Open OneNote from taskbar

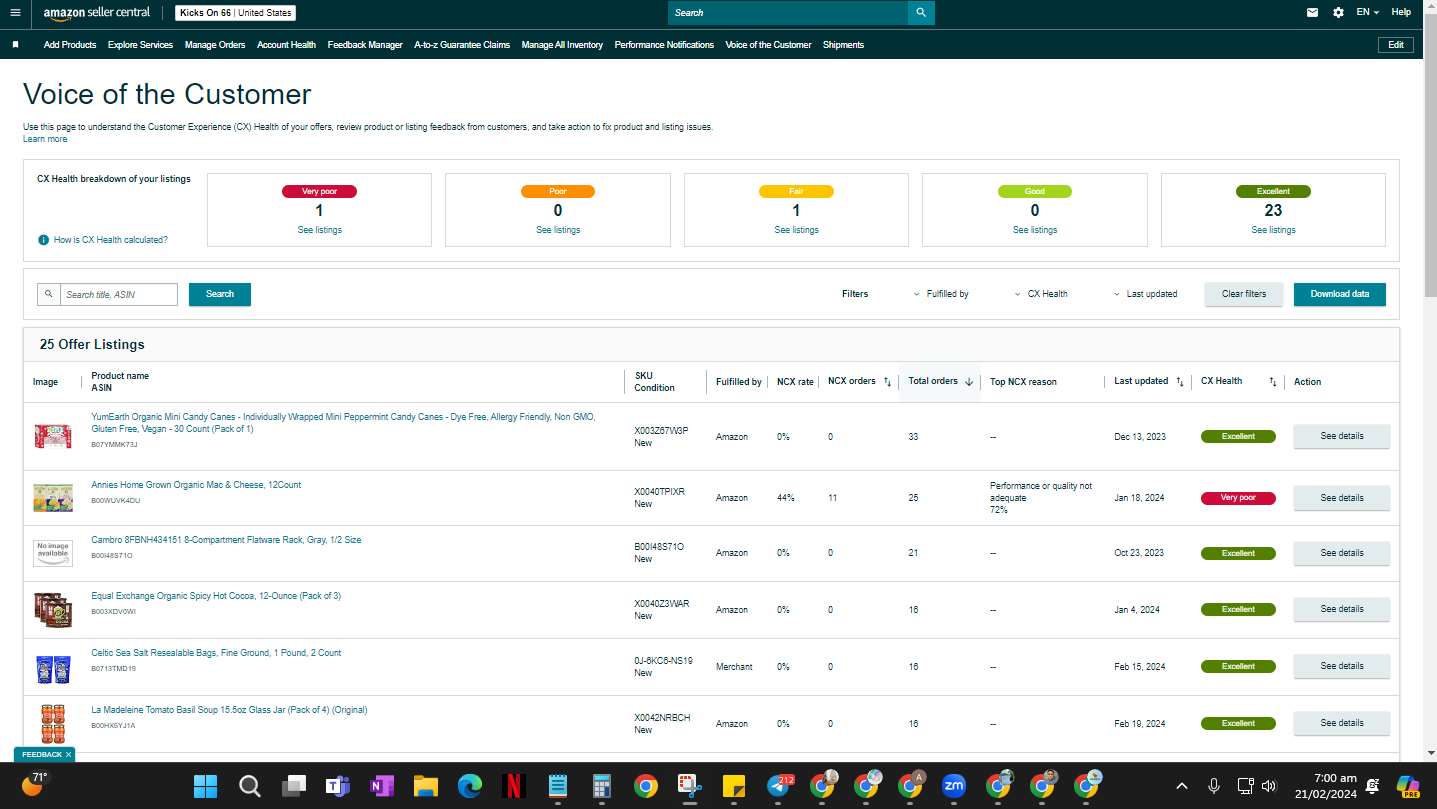coord(381,786)
